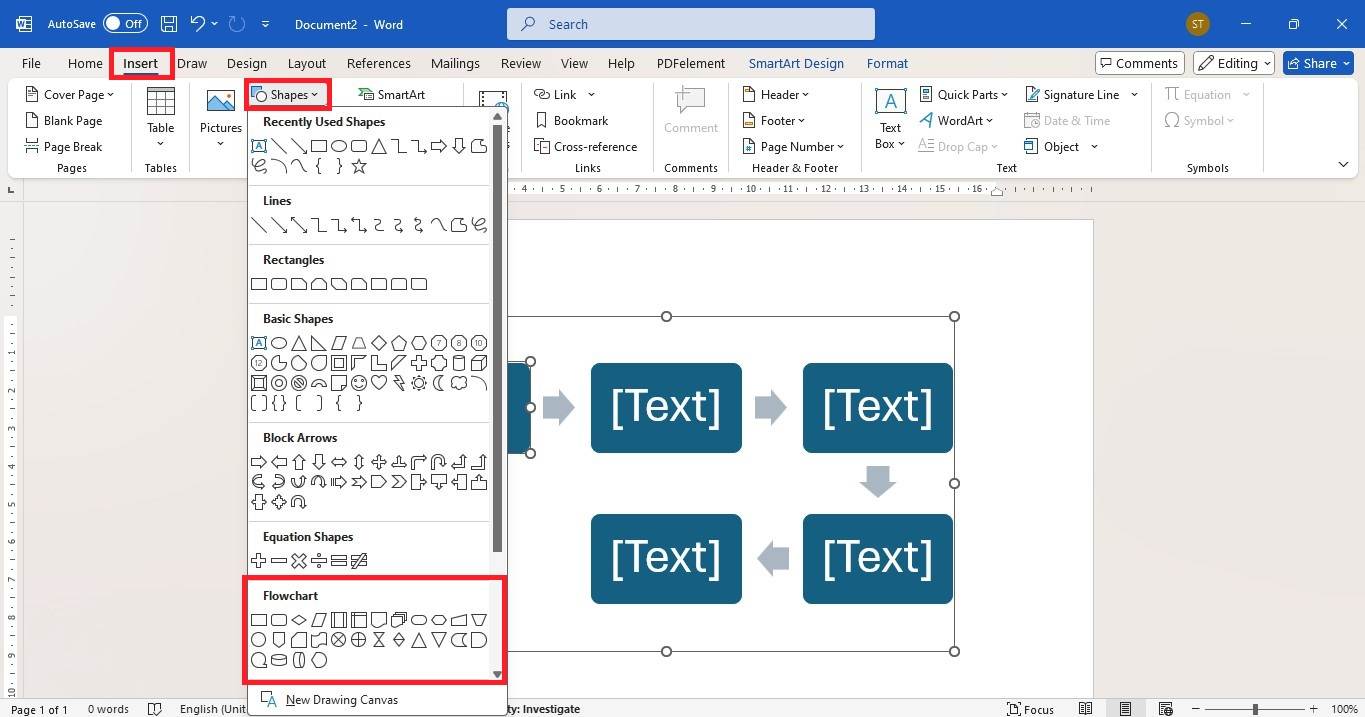Screen dimensions: 1365x717
Task: Select the Flowchart Decision diamond shape
Action: [x=299, y=620]
